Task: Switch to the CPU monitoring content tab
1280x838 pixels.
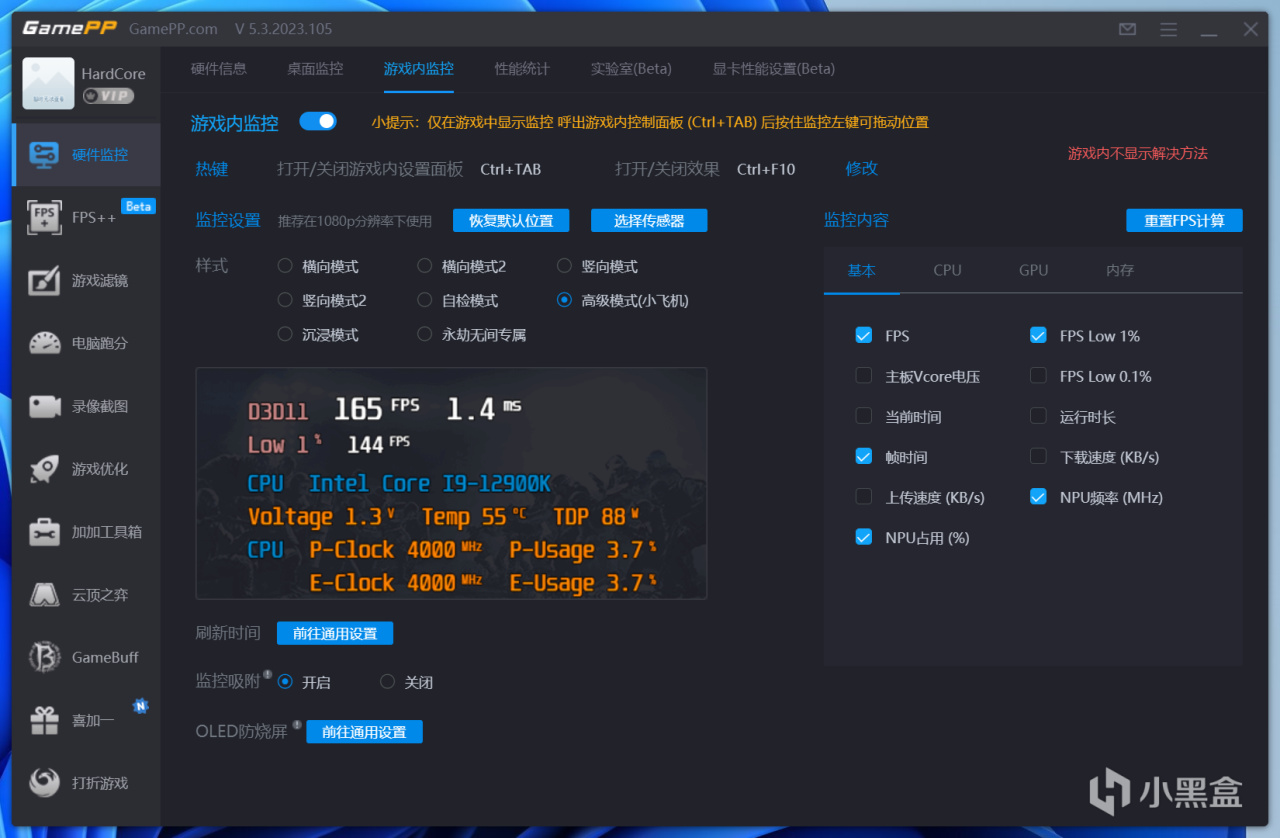Action: tap(948, 270)
